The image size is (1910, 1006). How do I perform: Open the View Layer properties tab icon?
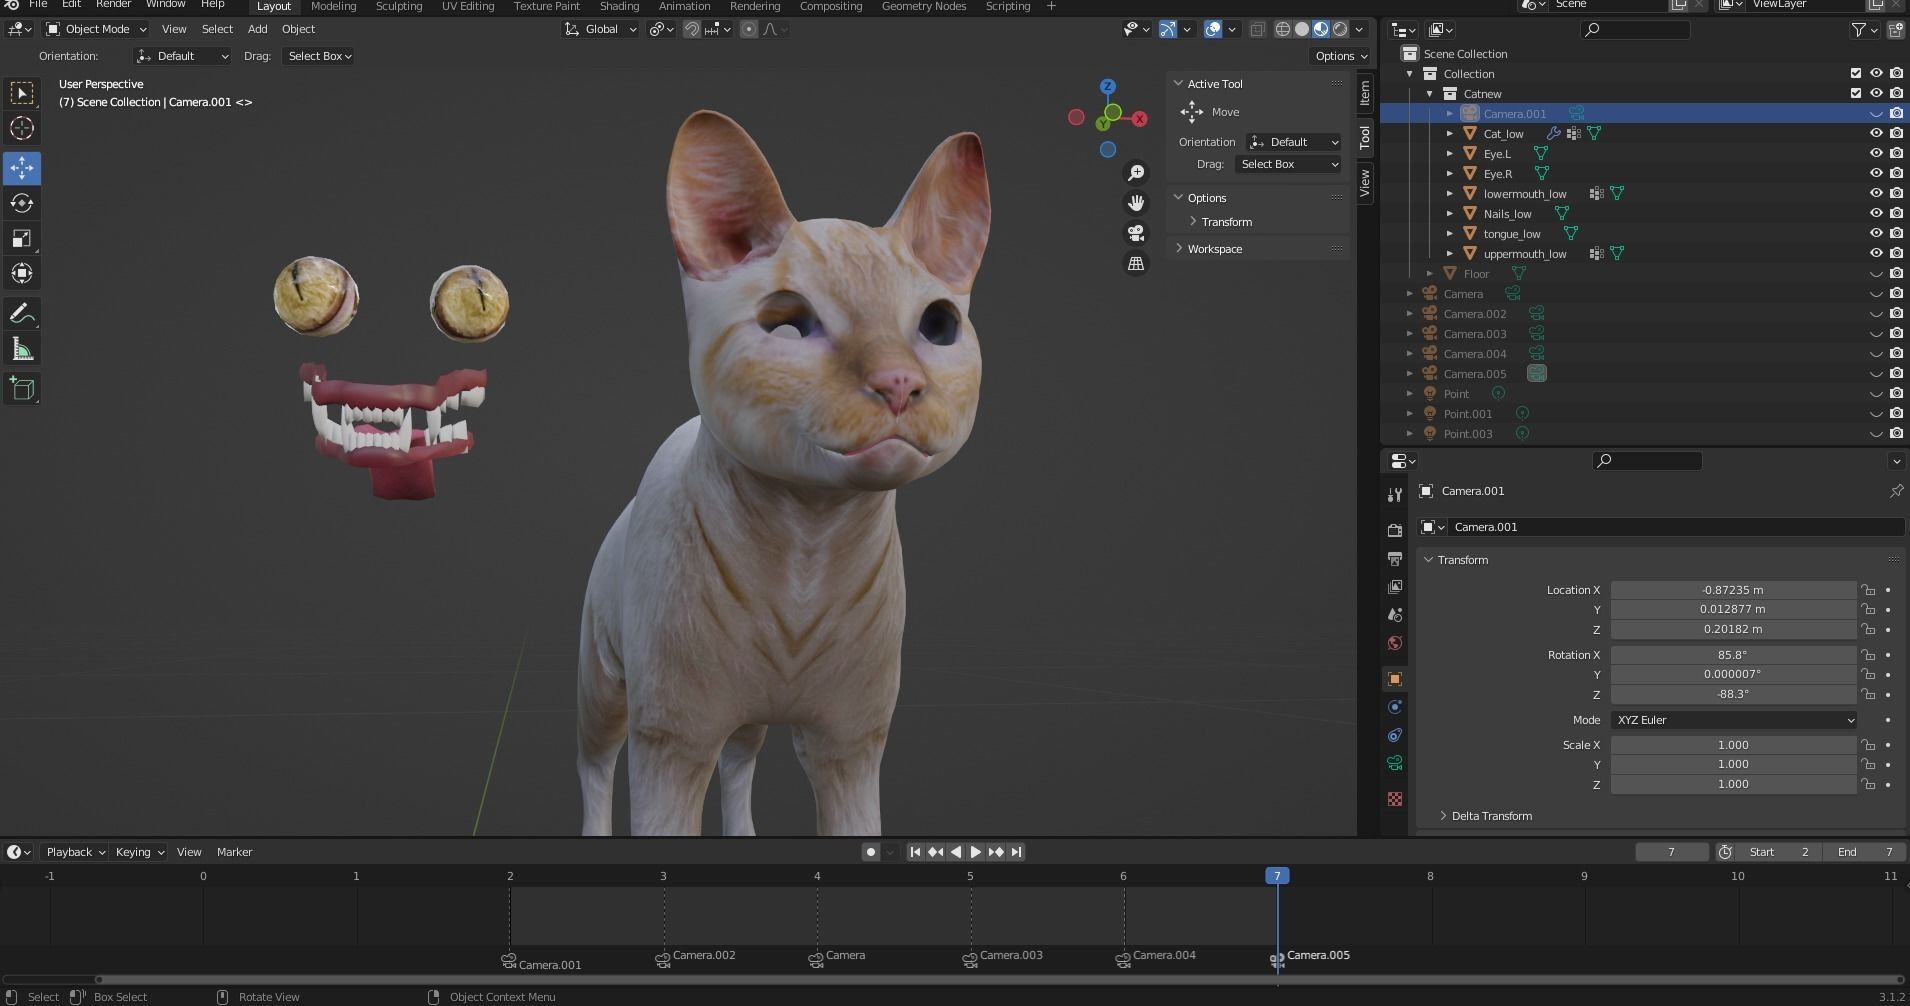[1394, 586]
